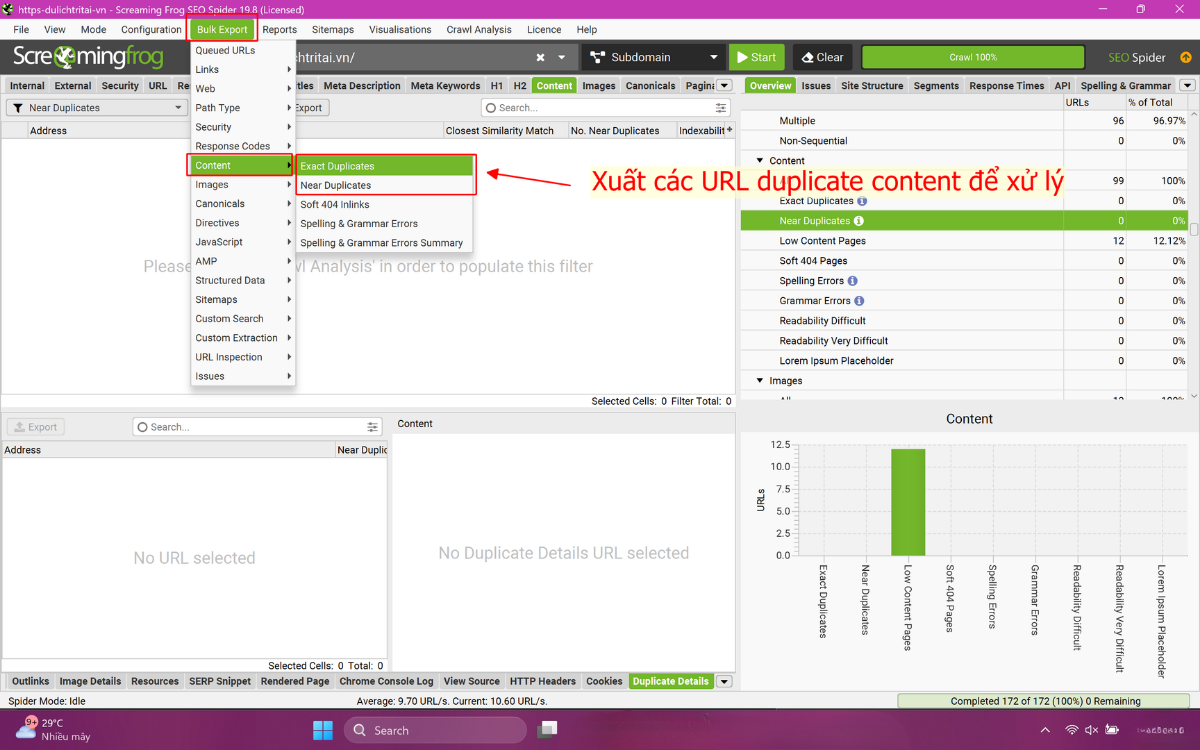Switch to the SERP Snippet tab

click(x=219, y=681)
